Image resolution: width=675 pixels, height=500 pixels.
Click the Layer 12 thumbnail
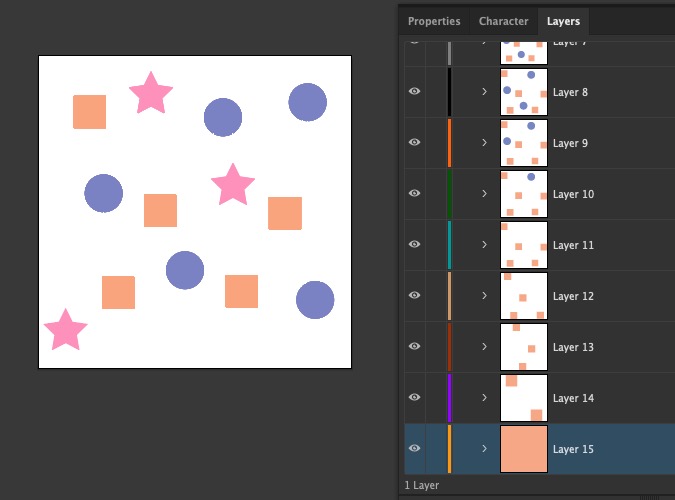click(524, 296)
